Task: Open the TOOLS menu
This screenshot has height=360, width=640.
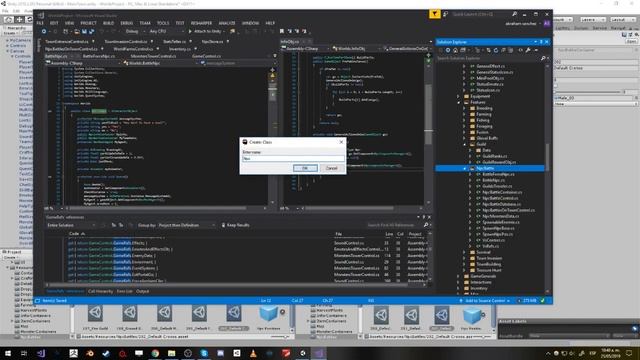Action: click(x=163, y=23)
